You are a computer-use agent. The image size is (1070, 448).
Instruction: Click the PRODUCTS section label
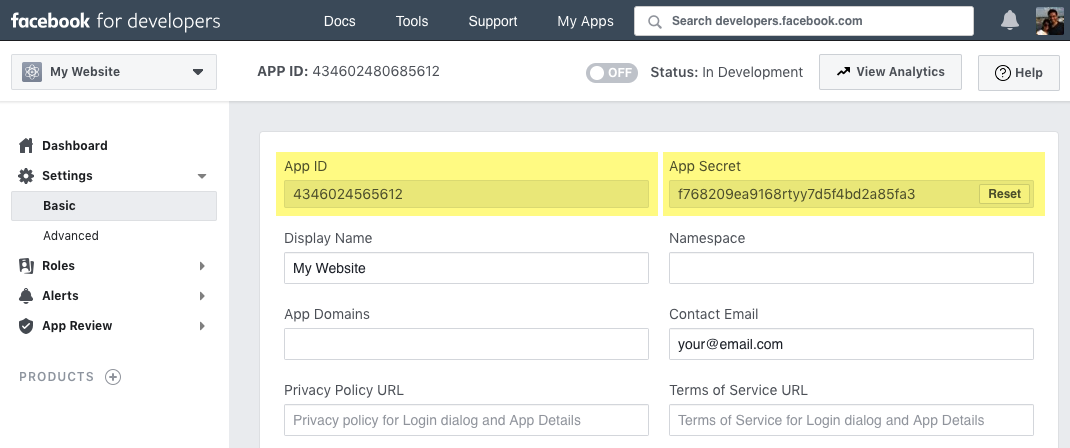(x=57, y=376)
